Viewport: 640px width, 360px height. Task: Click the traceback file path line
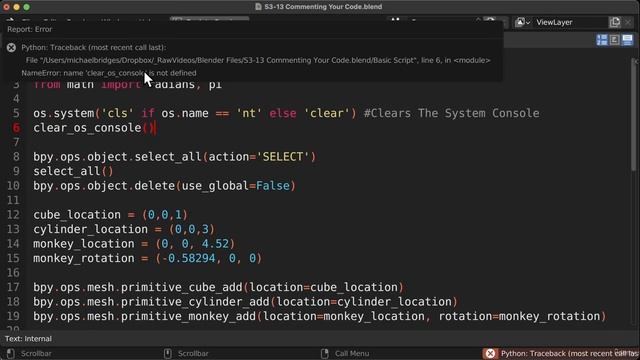(258, 60)
